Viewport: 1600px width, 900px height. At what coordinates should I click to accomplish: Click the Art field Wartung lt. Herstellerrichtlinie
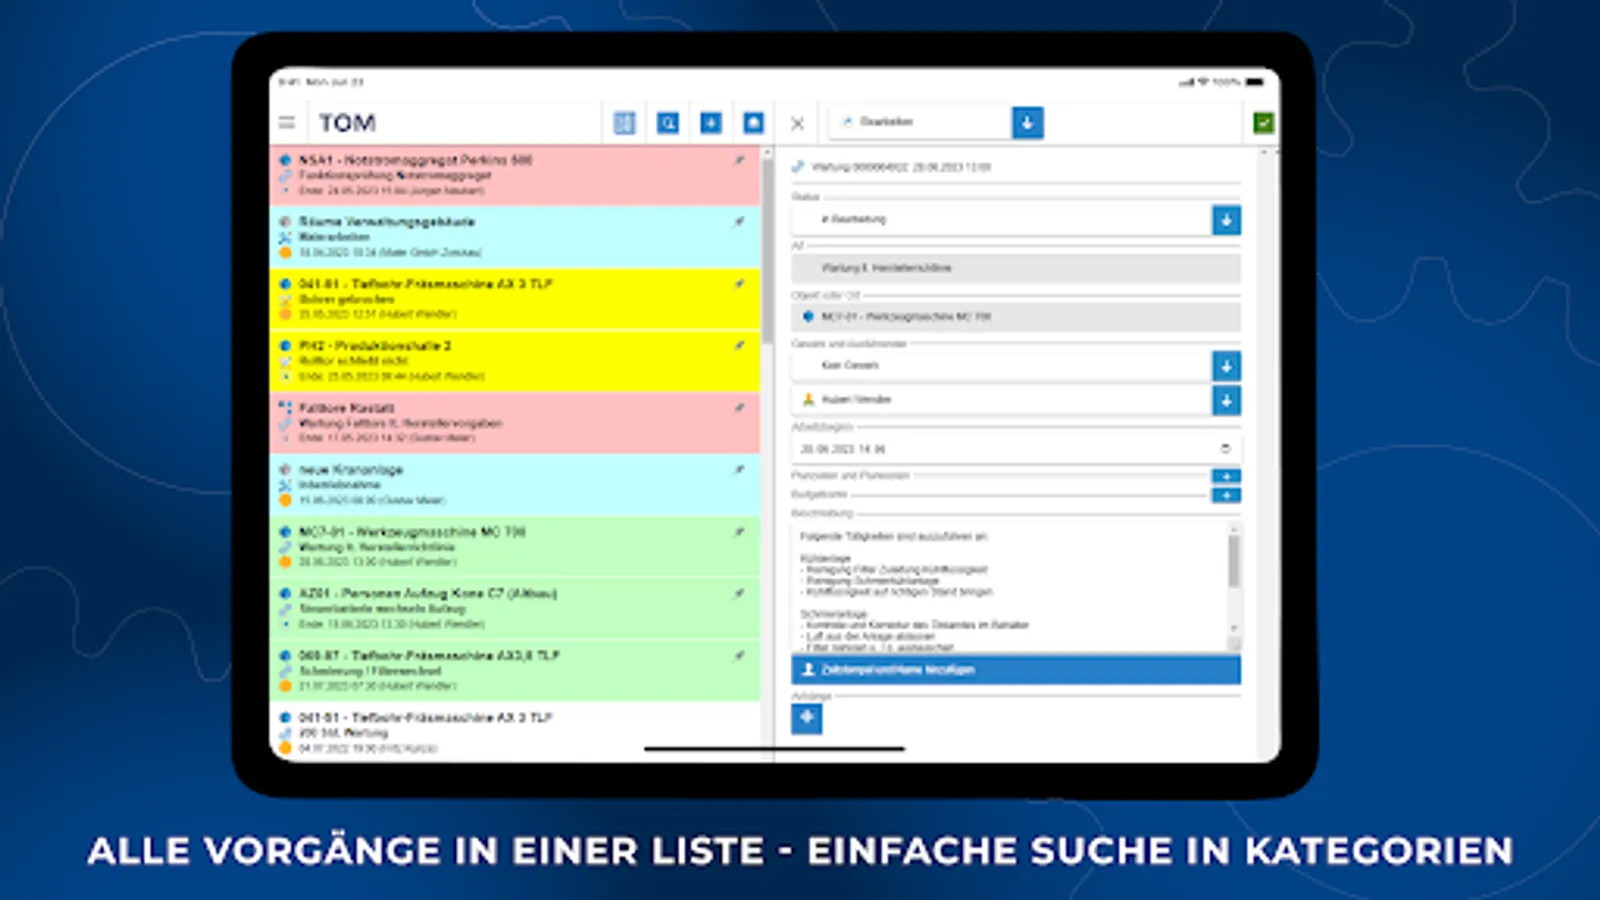point(1016,268)
